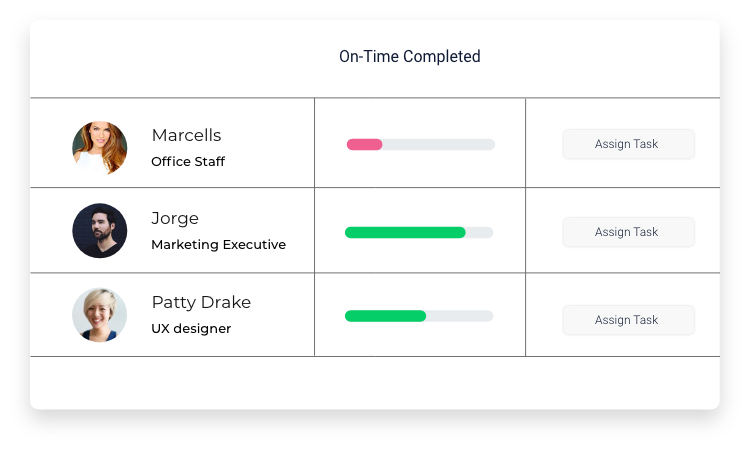Click gray unfilled part of Patty Drake's bar
Screen dimensions: 750x450
point(460,316)
